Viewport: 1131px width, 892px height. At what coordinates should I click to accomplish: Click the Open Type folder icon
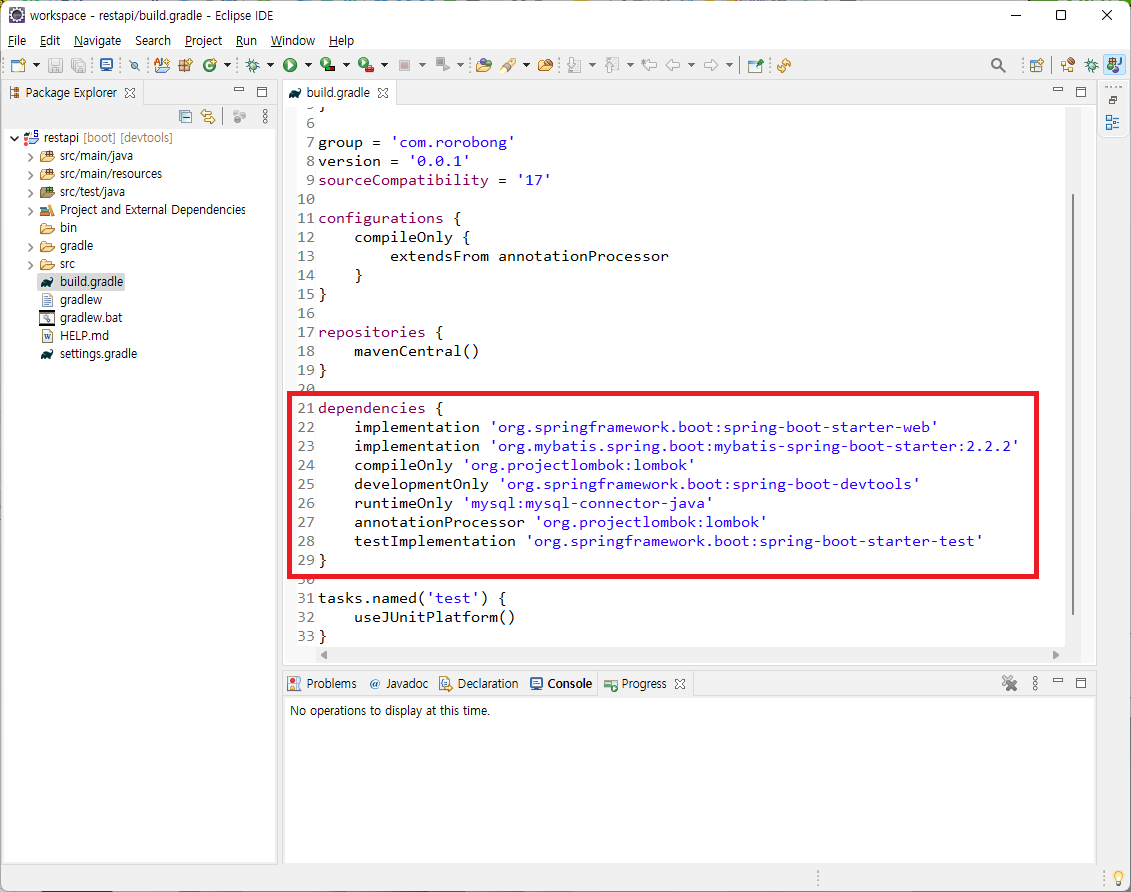484,66
